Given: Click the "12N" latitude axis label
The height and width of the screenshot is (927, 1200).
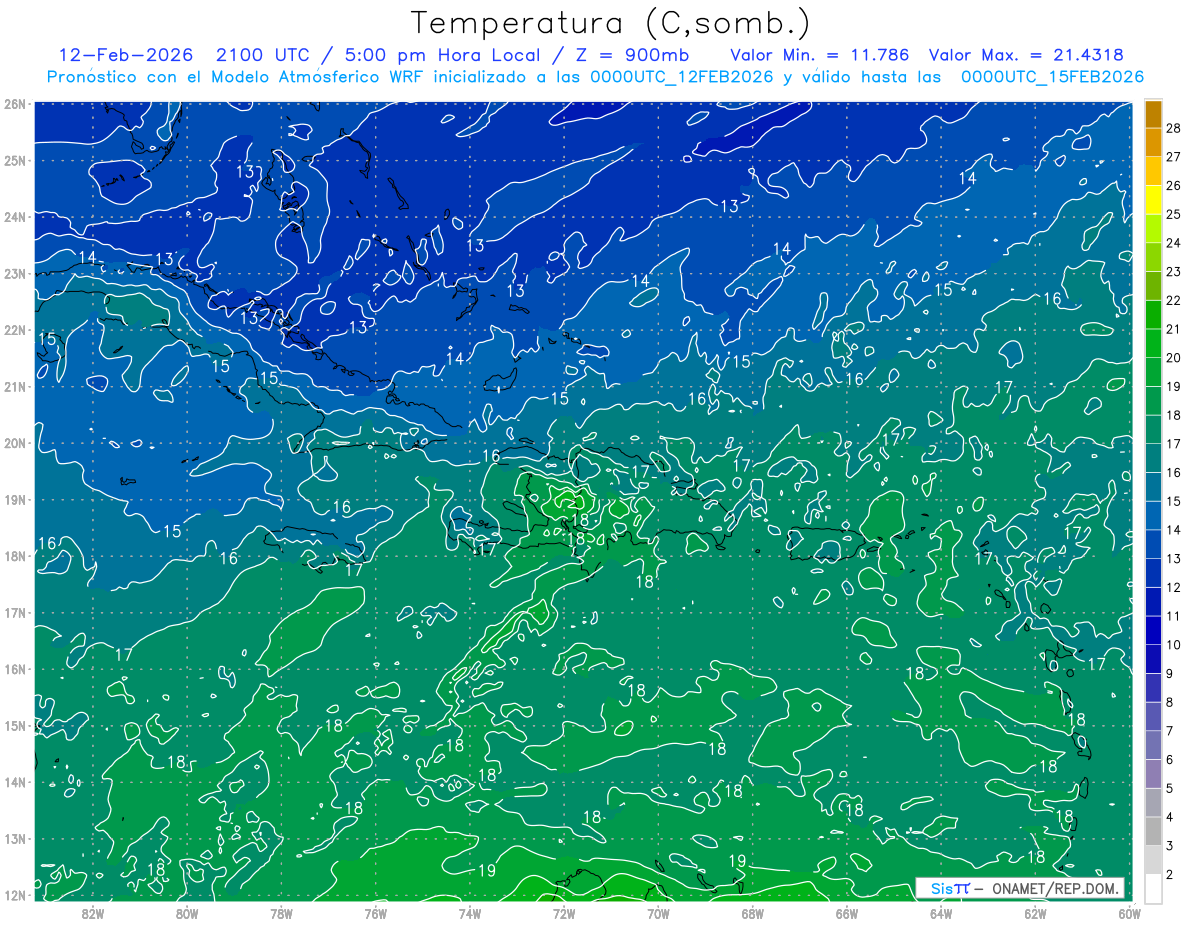Looking at the screenshot, I should click(15, 895).
